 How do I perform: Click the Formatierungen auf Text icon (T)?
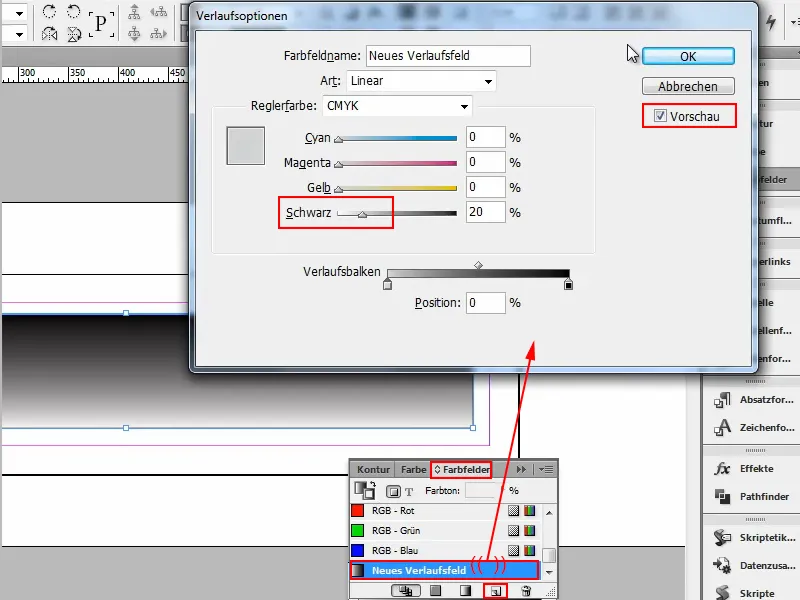(409, 491)
